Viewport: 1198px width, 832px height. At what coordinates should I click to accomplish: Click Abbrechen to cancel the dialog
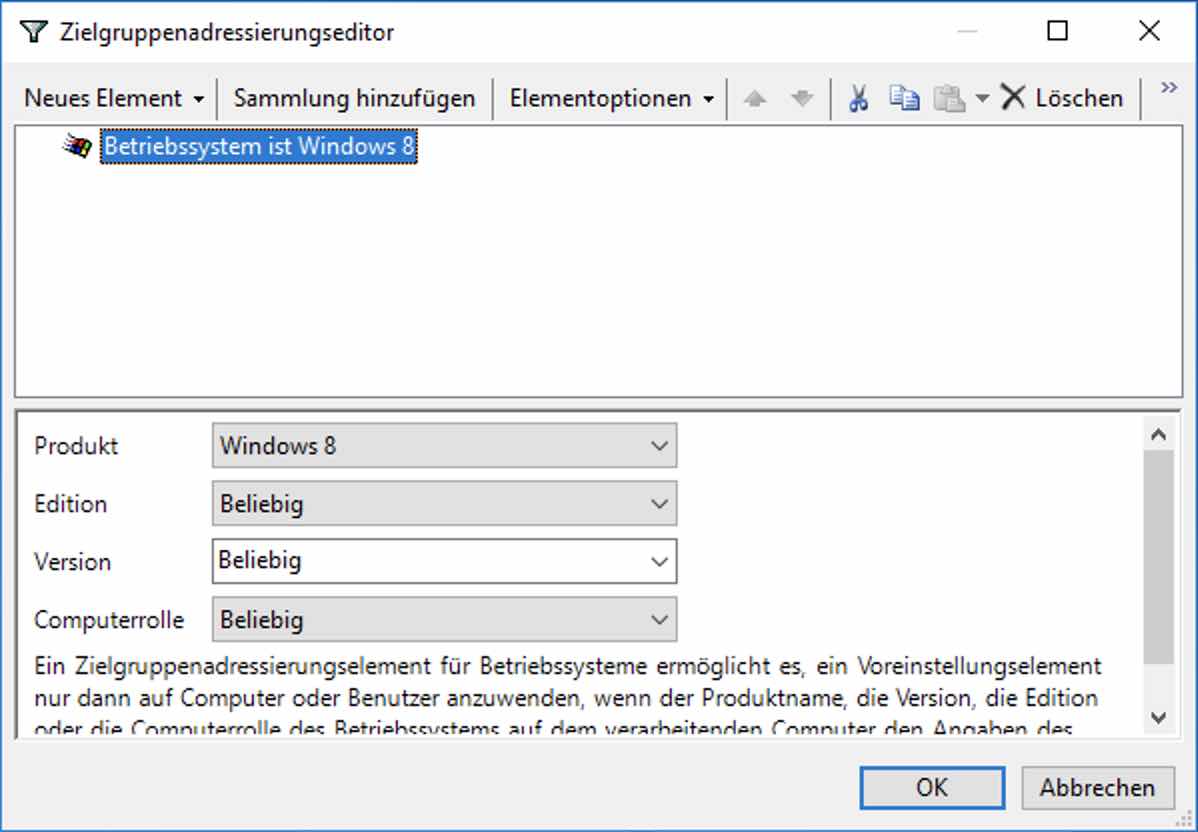[1098, 788]
